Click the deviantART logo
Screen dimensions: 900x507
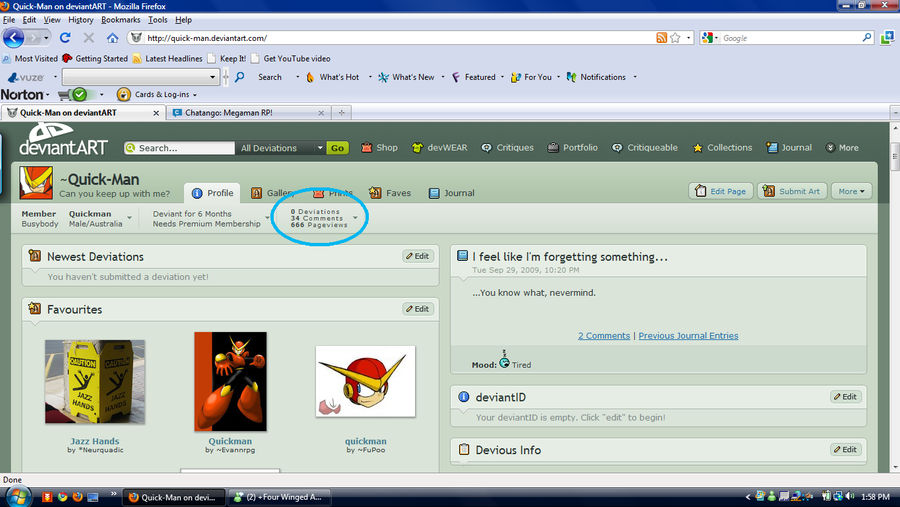click(x=63, y=141)
